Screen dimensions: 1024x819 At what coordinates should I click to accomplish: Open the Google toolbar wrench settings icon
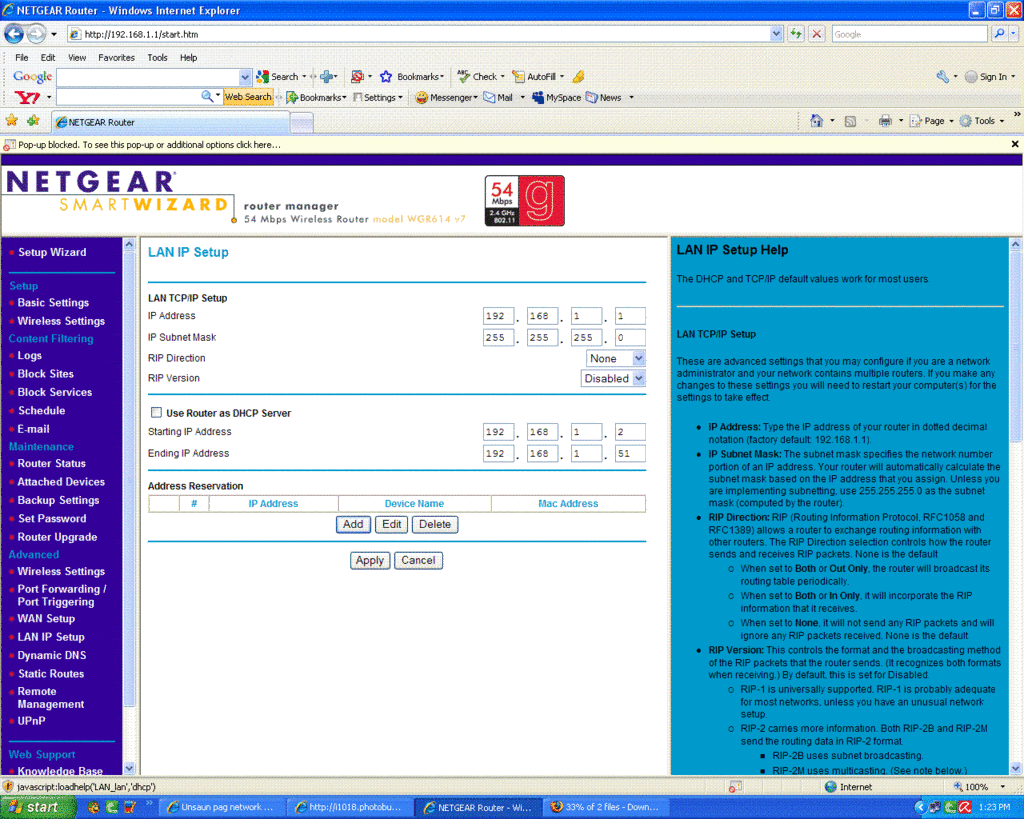tap(942, 76)
